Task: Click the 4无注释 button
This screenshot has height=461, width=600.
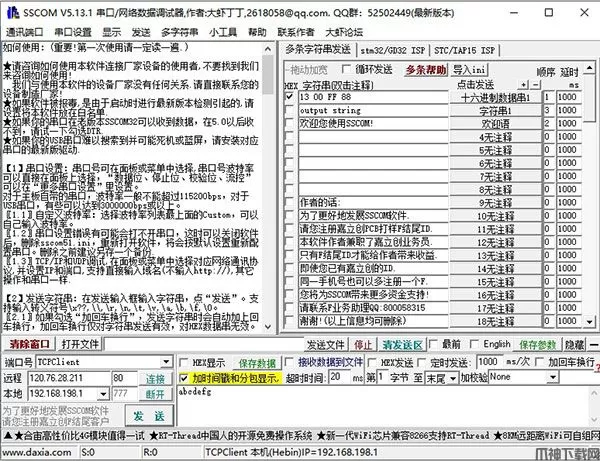Action: pos(496,137)
